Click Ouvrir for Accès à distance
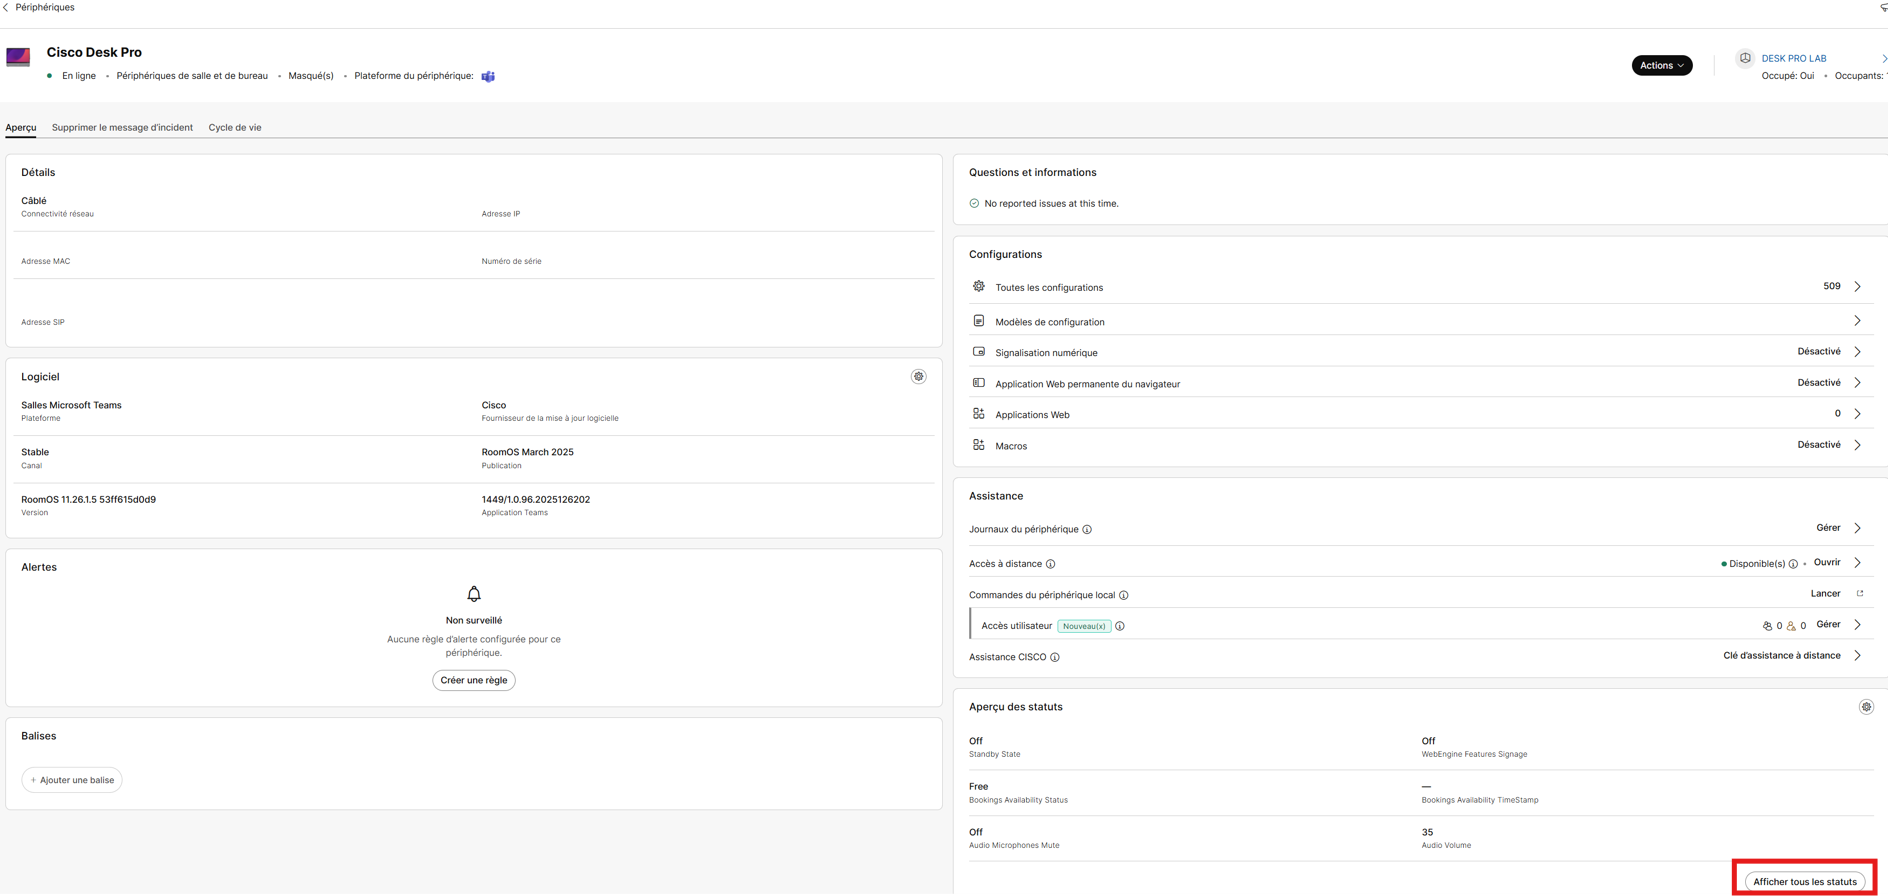 pos(1827,562)
